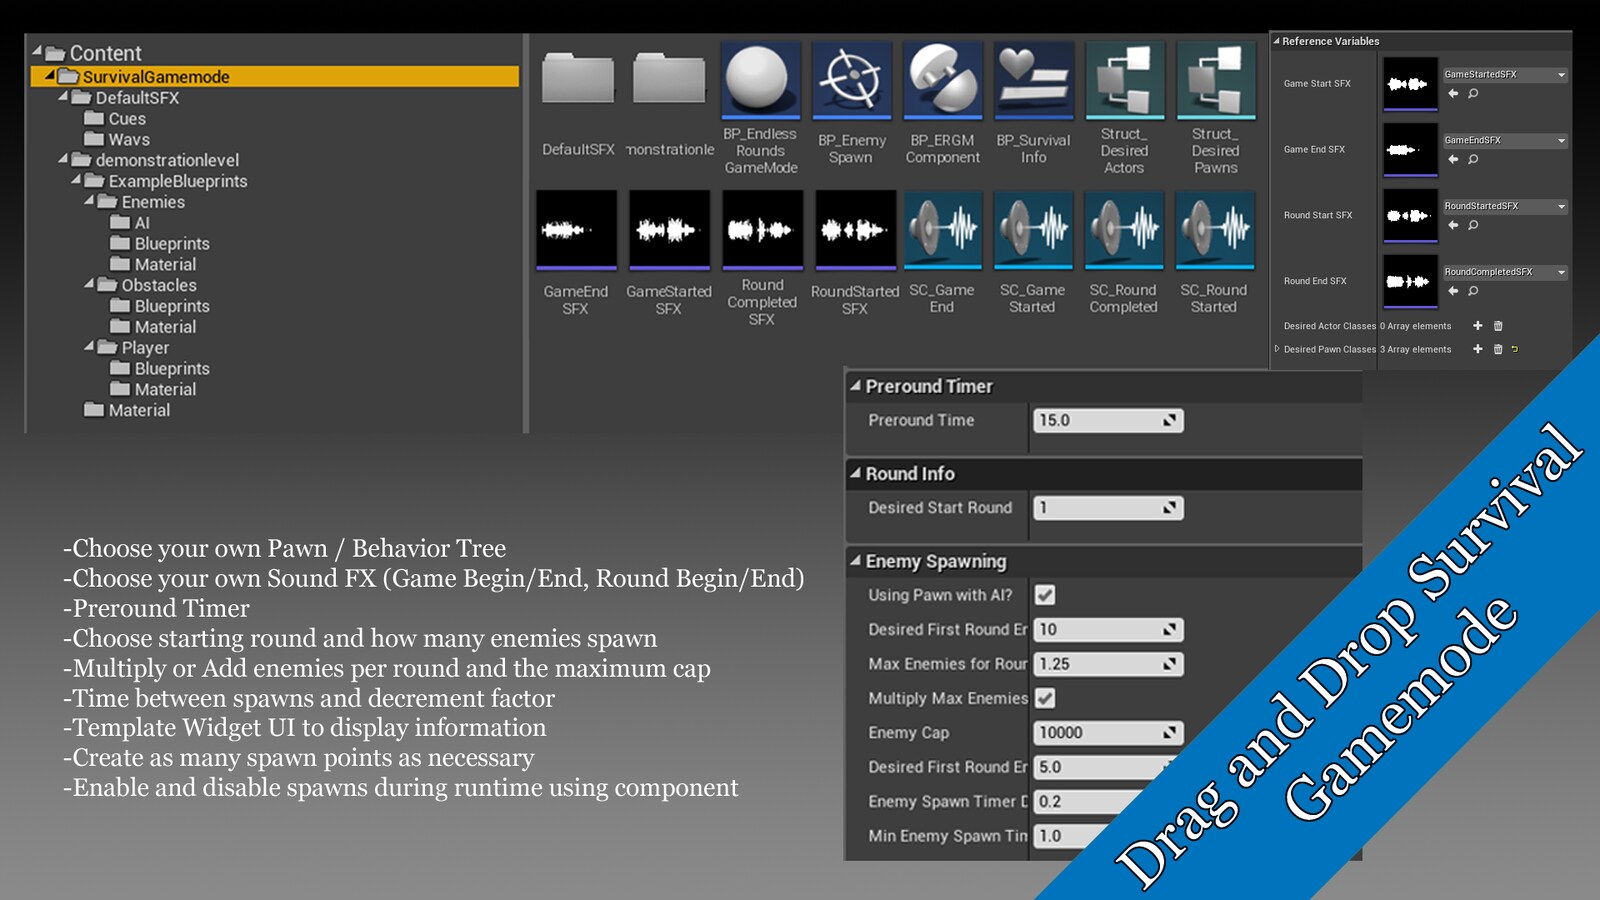This screenshot has height=900, width=1600.
Task: Select the SurvivalGamemode folder in tree
Action: (275, 77)
